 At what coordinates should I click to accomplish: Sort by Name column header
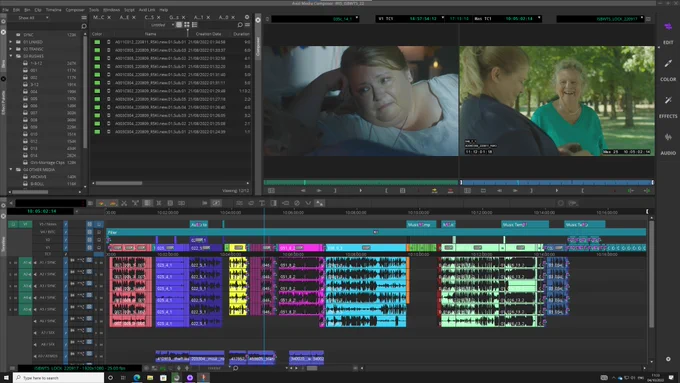click(150, 34)
